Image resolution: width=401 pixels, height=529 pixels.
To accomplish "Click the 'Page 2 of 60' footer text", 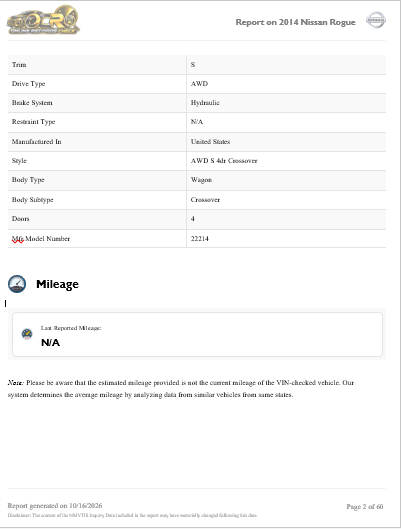I will [365, 506].
